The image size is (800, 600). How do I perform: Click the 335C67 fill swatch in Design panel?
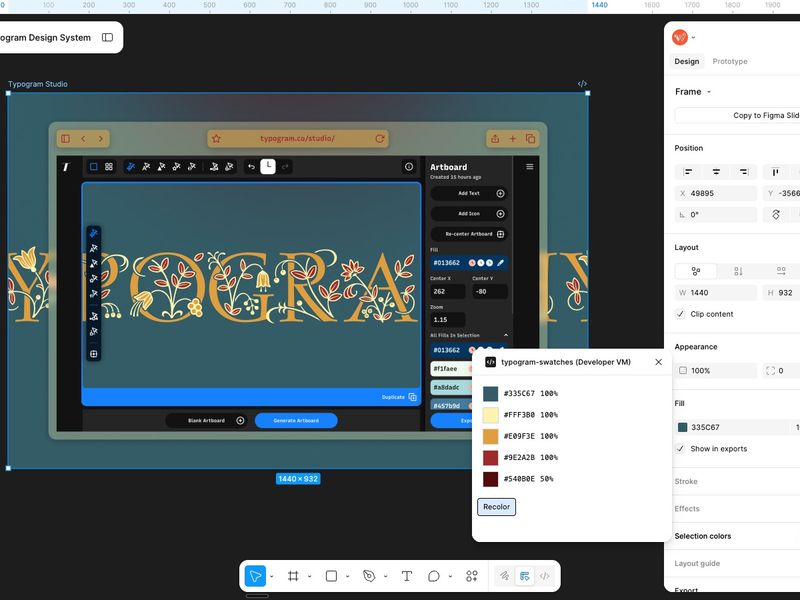pyautogui.click(x=682, y=428)
